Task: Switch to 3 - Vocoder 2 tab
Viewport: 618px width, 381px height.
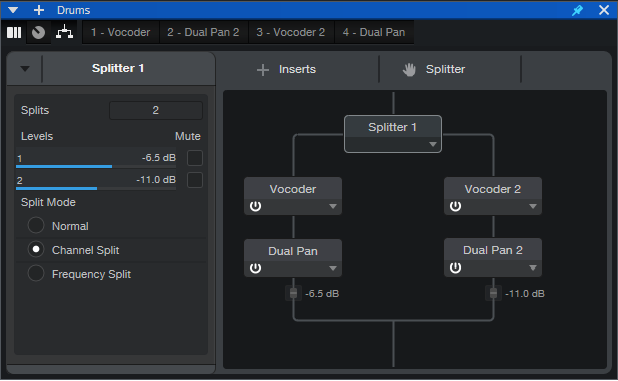Action: (x=291, y=32)
